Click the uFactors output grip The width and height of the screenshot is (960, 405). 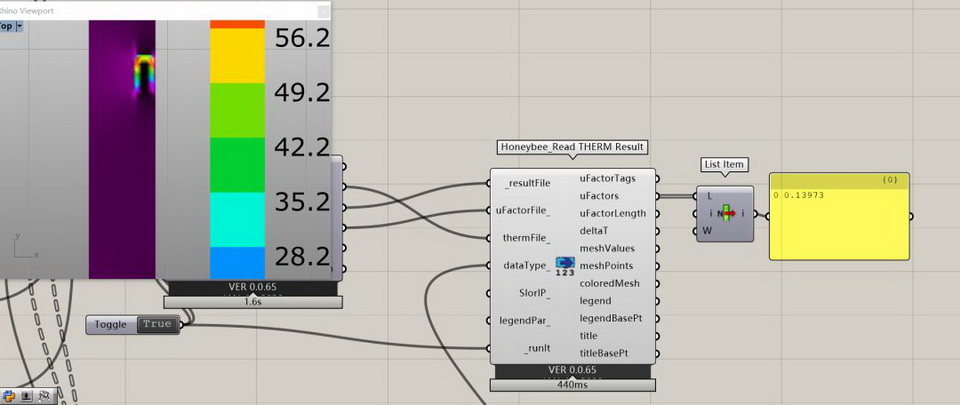(658, 196)
